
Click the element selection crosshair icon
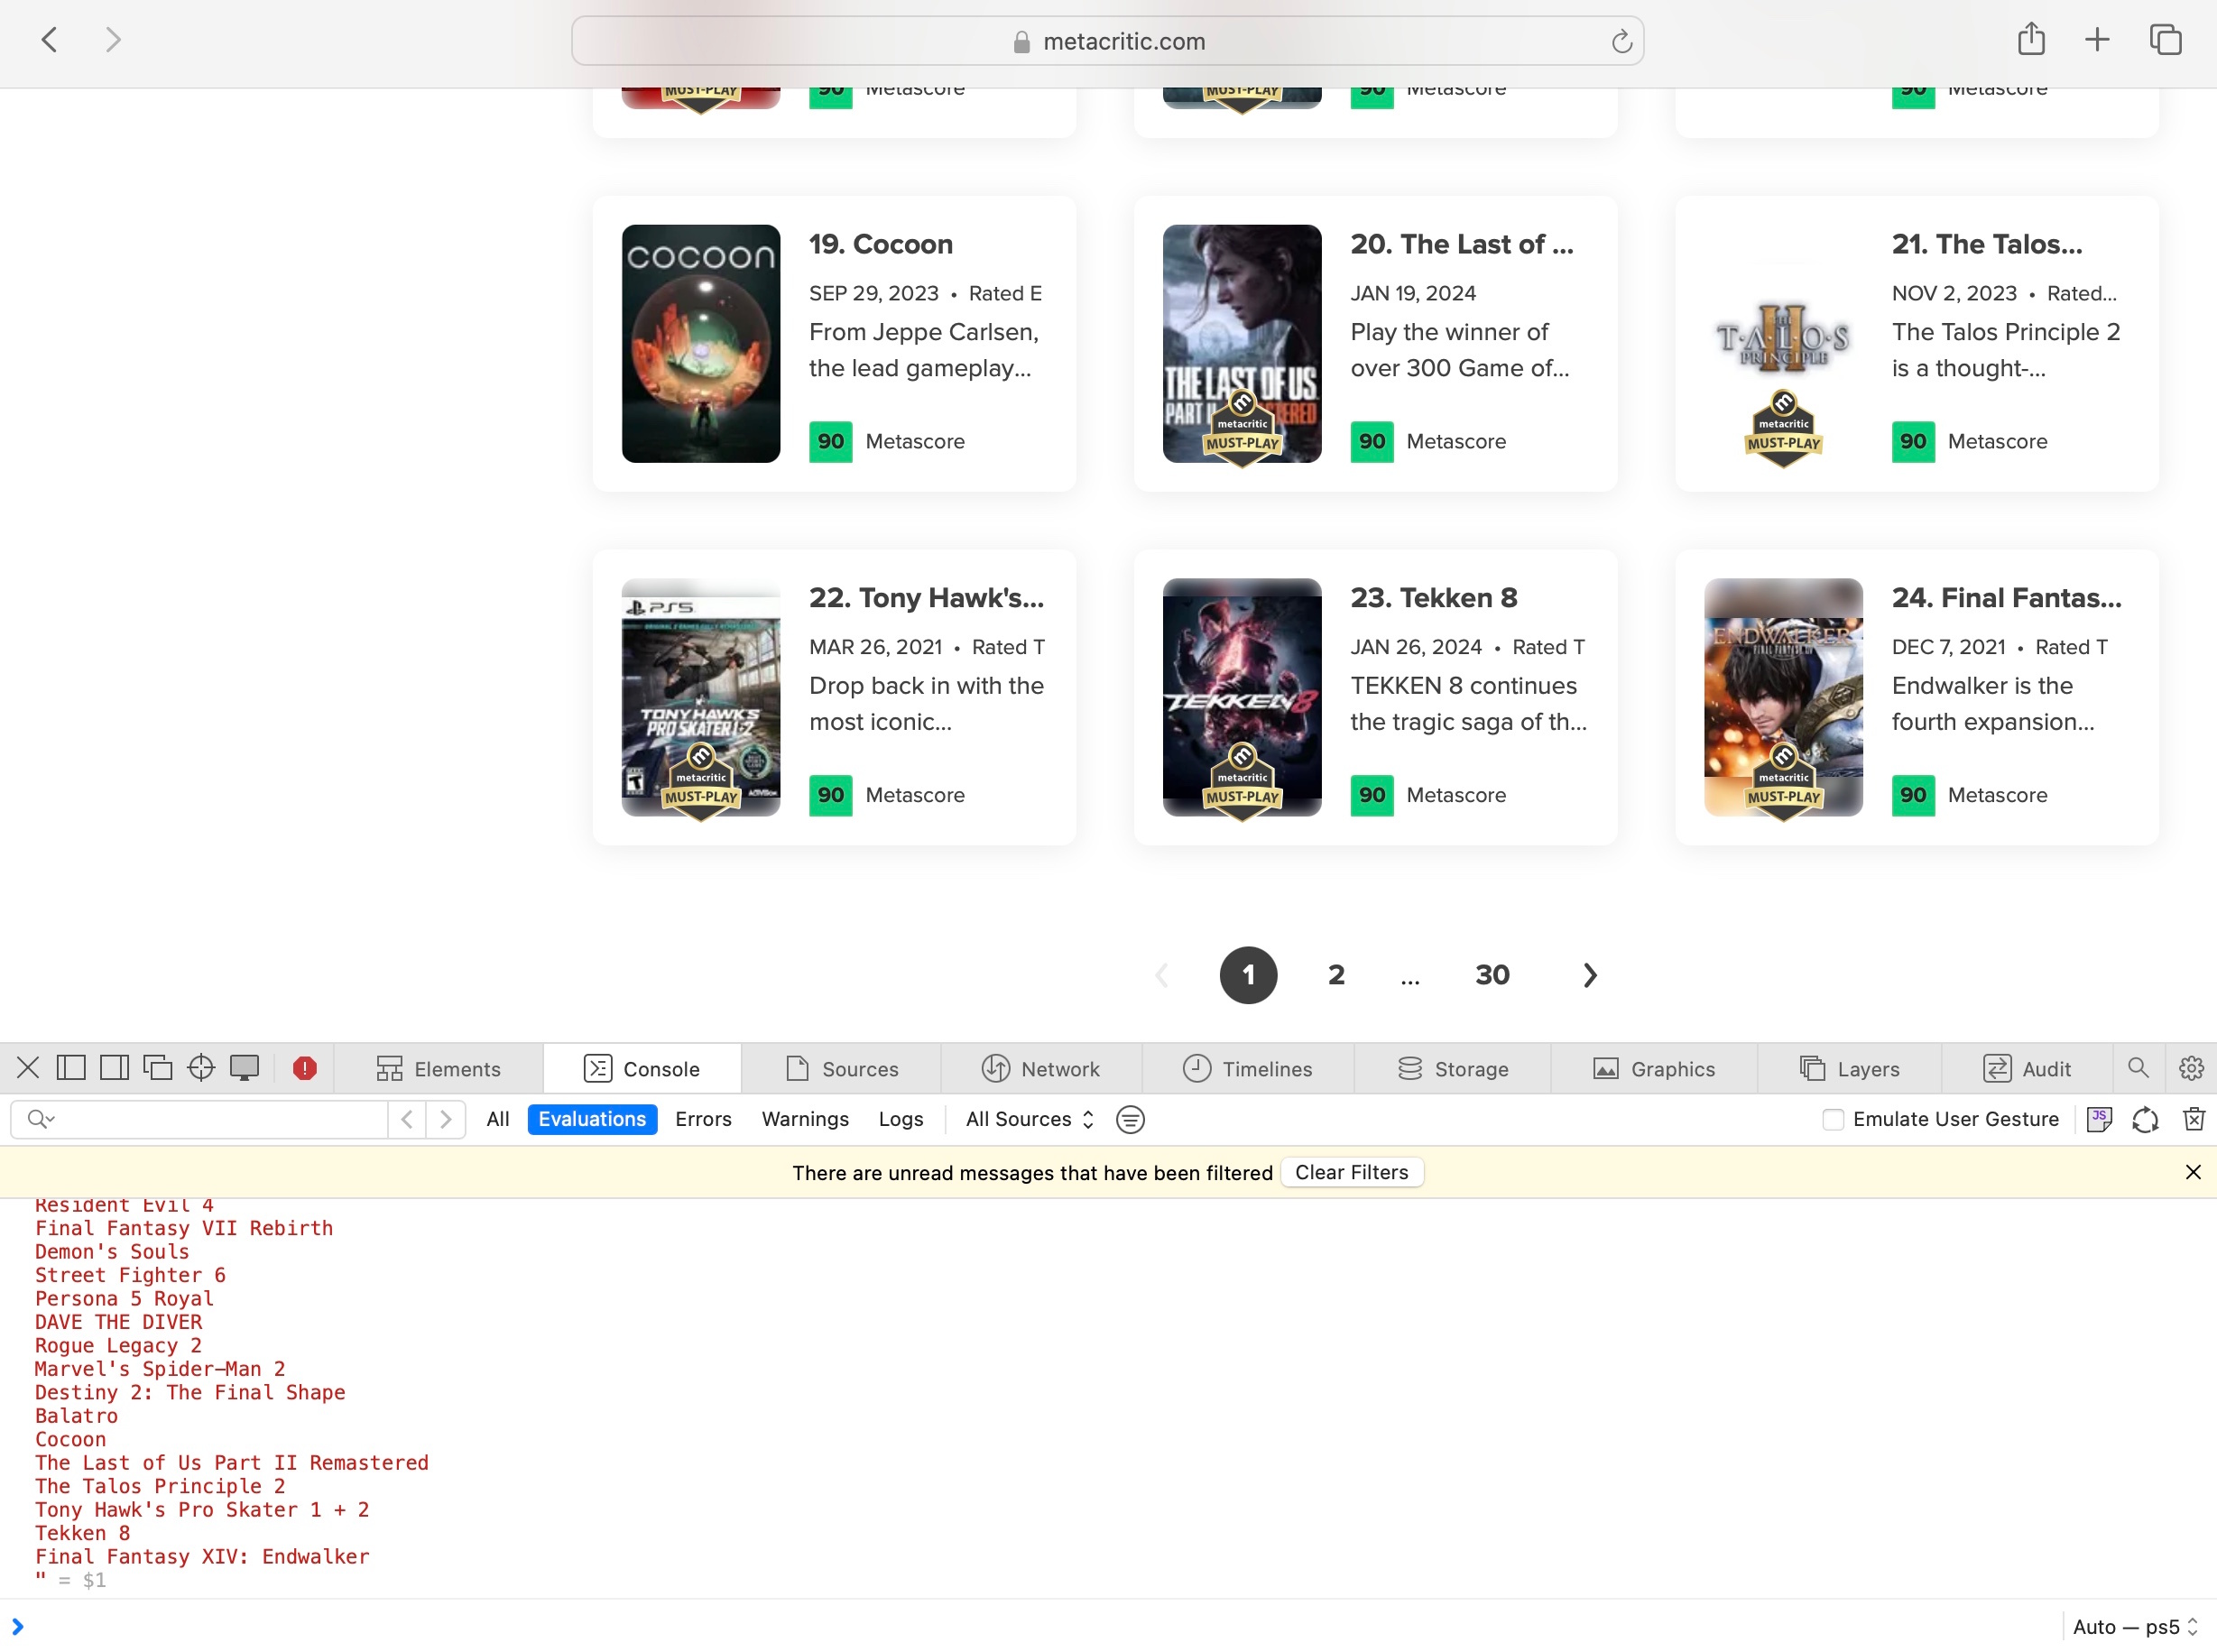tap(201, 1068)
